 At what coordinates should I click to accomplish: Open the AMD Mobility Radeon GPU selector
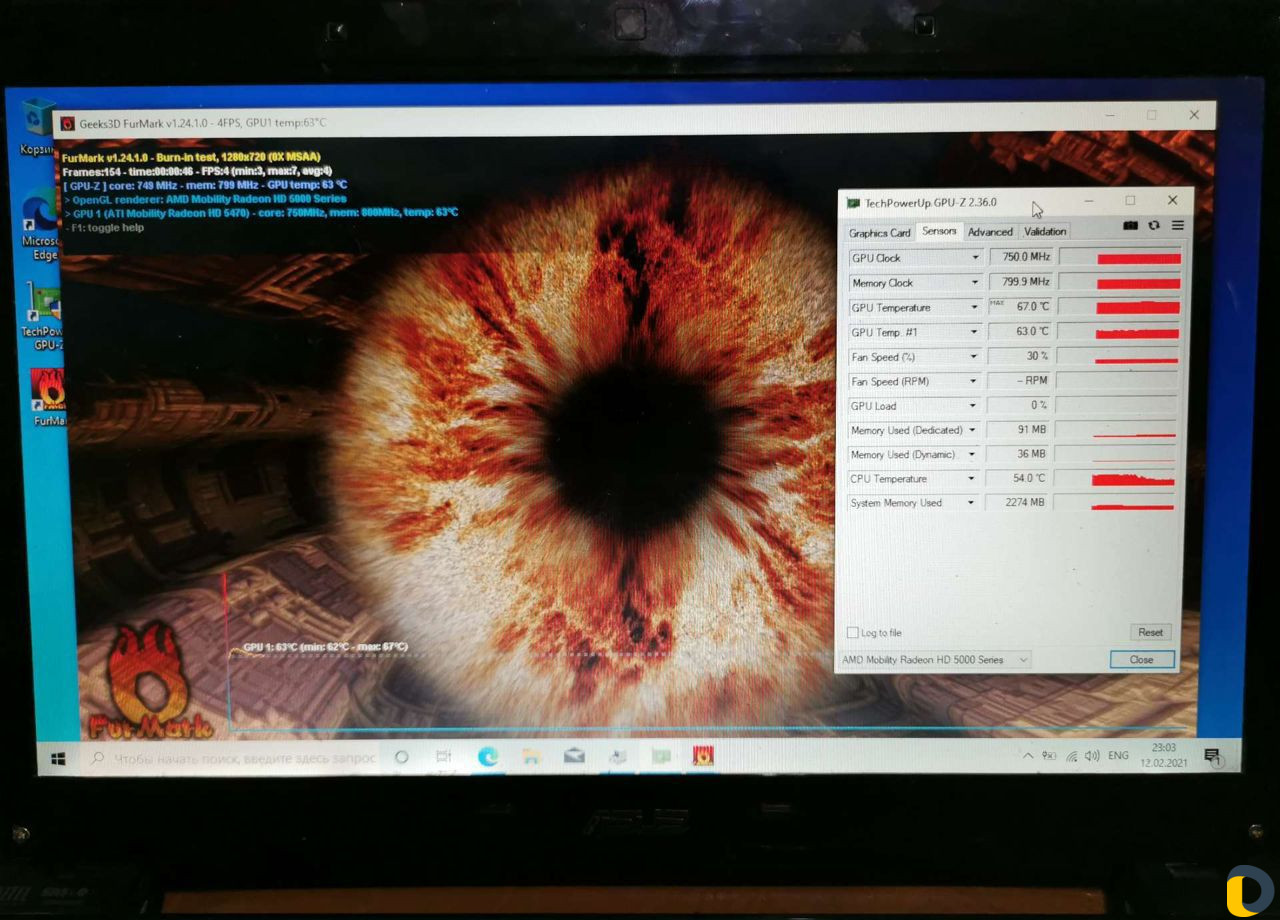936,660
